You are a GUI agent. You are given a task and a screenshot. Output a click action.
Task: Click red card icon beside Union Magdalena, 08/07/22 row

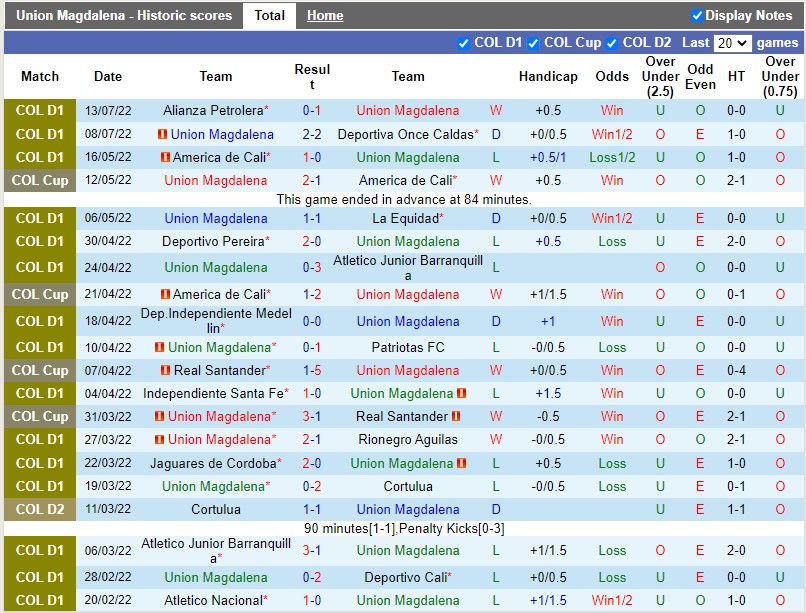pos(162,134)
